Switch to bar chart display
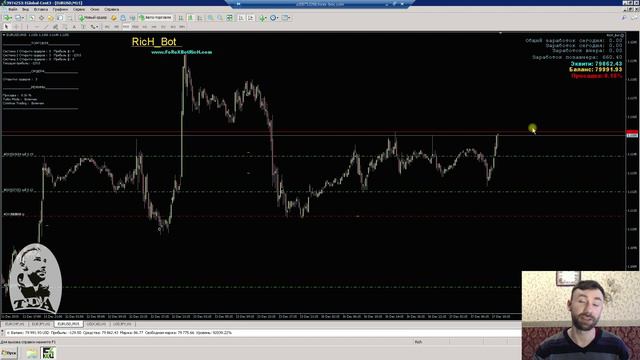Screen dimensions: 640x360 coord(181,18)
